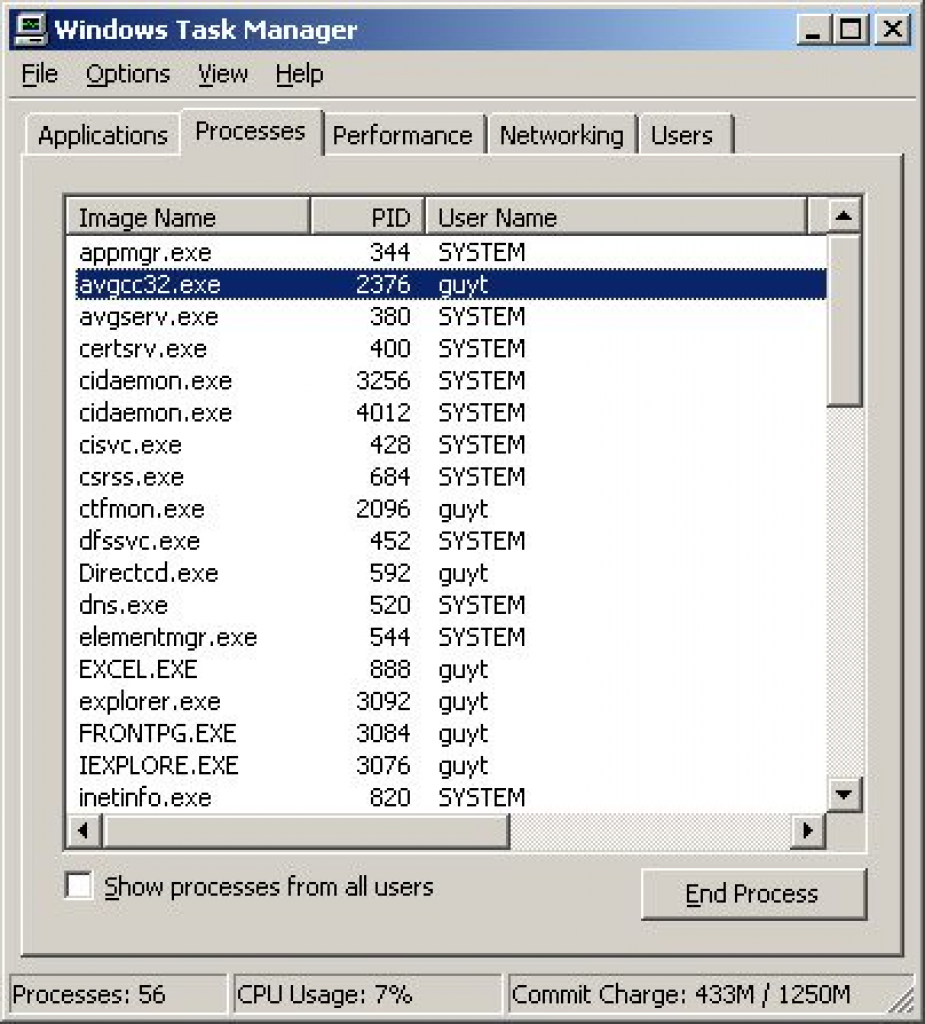This screenshot has width=925, height=1024.
Task: Select the certsrv.exe process
Action: click(x=447, y=349)
